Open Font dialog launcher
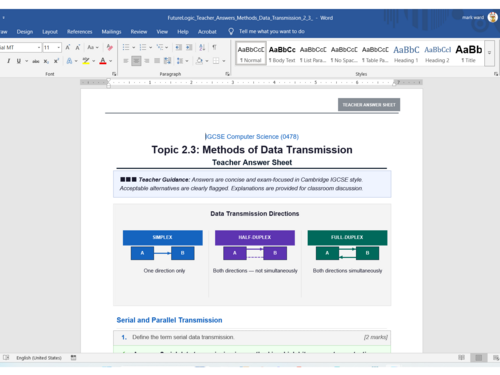This screenshot has height=375, width=500. 114,74
